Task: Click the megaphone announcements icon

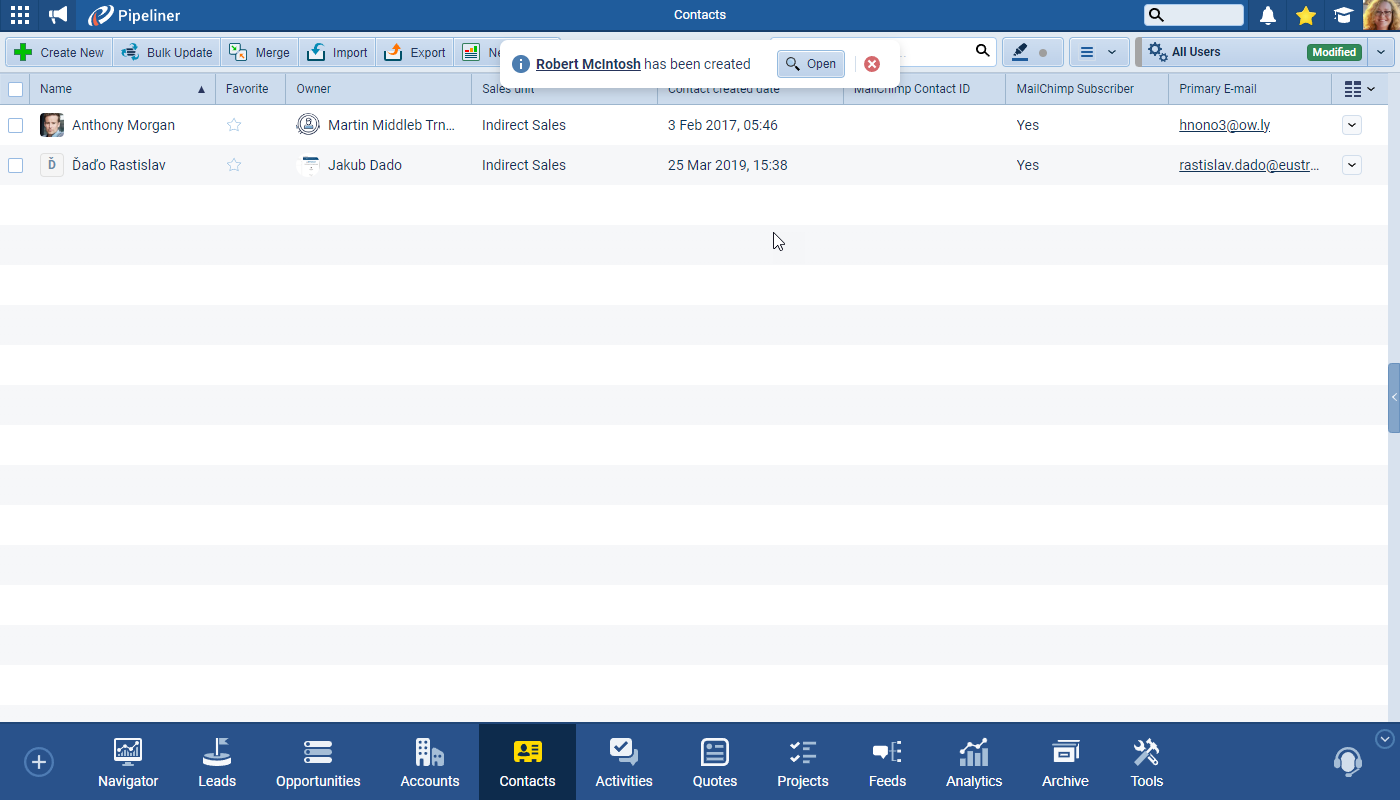Action: (58, 15)
